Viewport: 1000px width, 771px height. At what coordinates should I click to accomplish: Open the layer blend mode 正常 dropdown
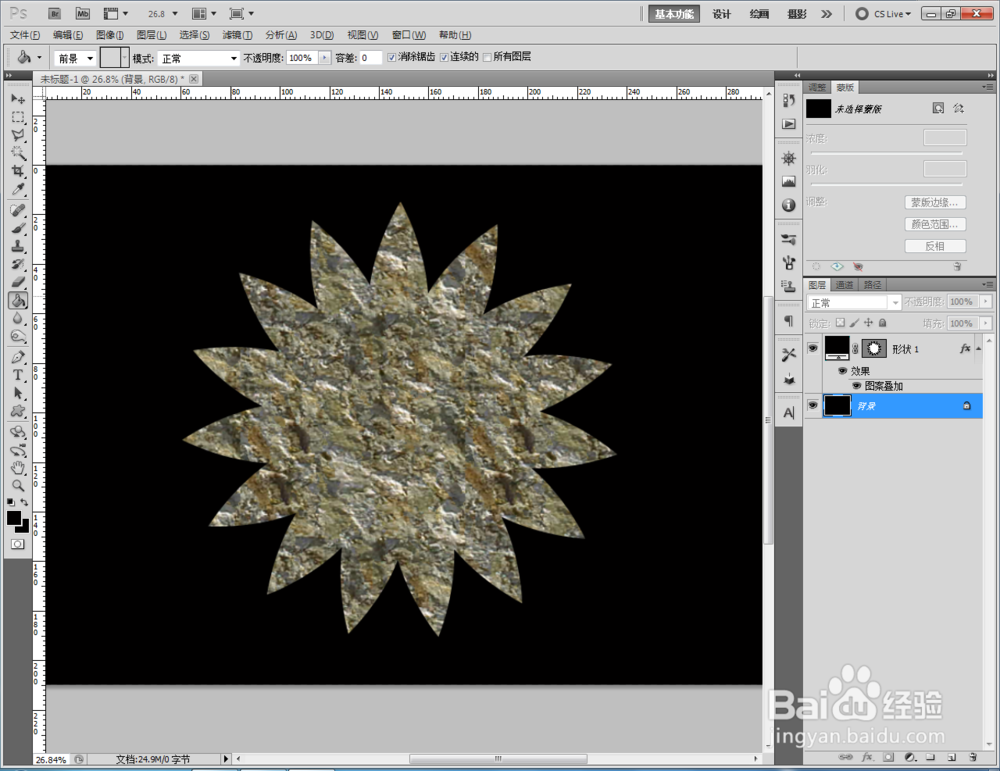853,302
